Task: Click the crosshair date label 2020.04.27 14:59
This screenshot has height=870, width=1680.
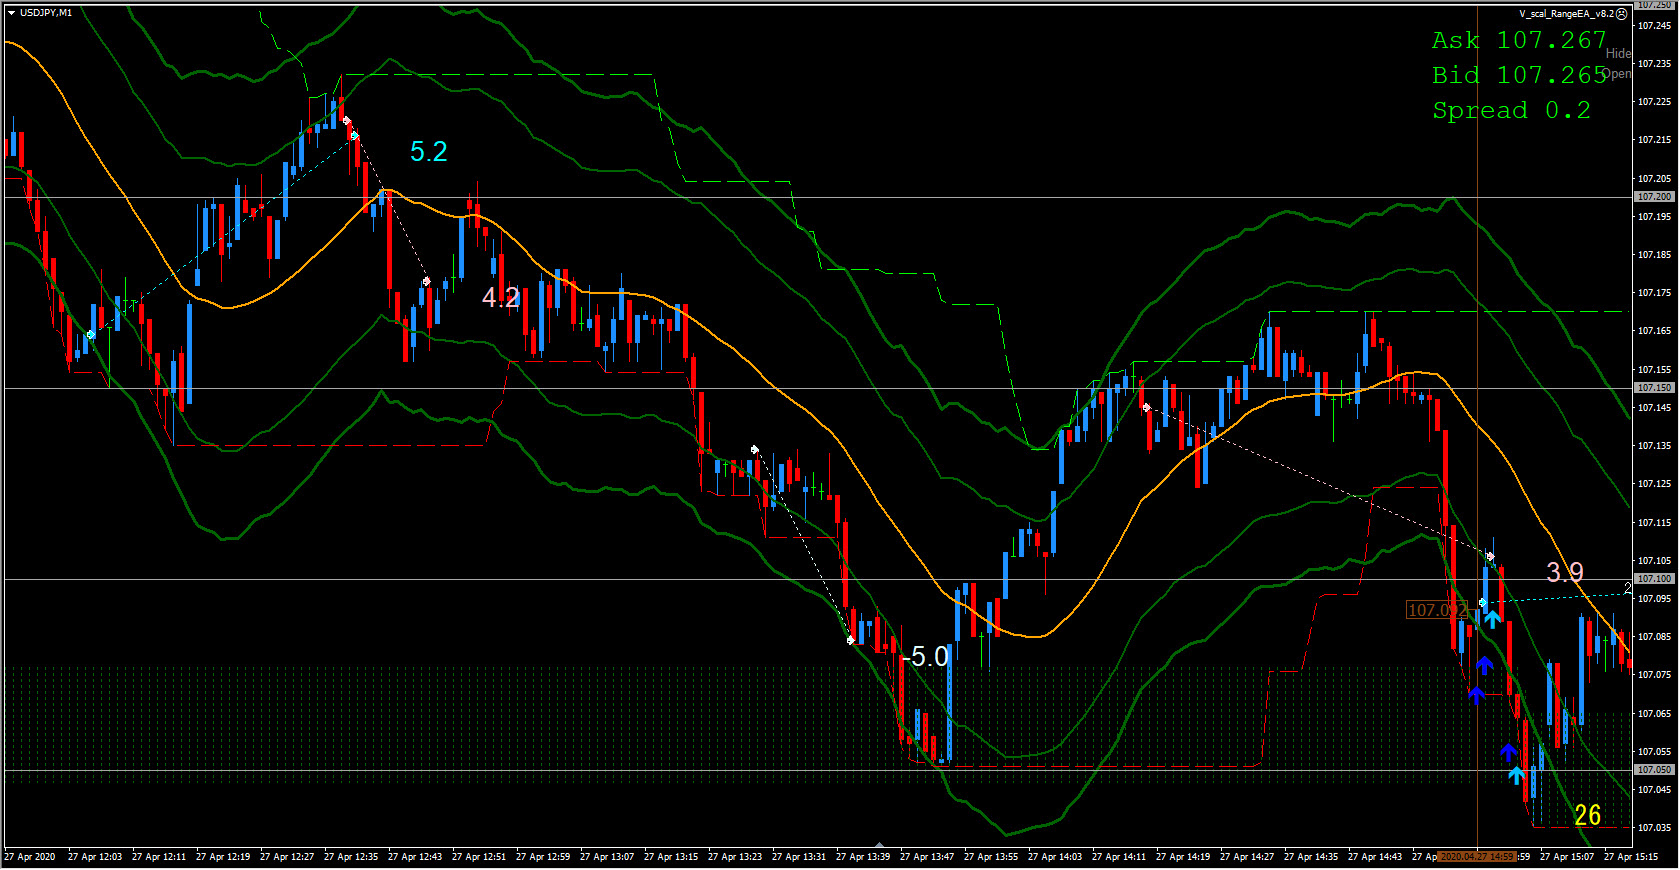Action: (x=1477, y=857)
